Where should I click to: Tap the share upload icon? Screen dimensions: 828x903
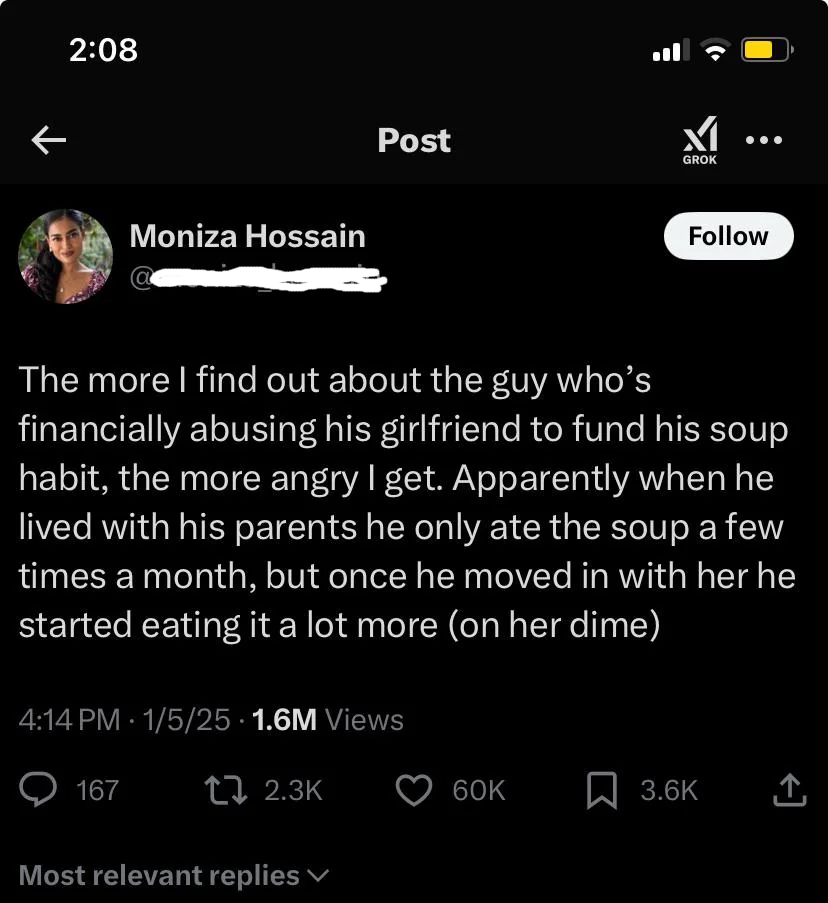point(789,790)
